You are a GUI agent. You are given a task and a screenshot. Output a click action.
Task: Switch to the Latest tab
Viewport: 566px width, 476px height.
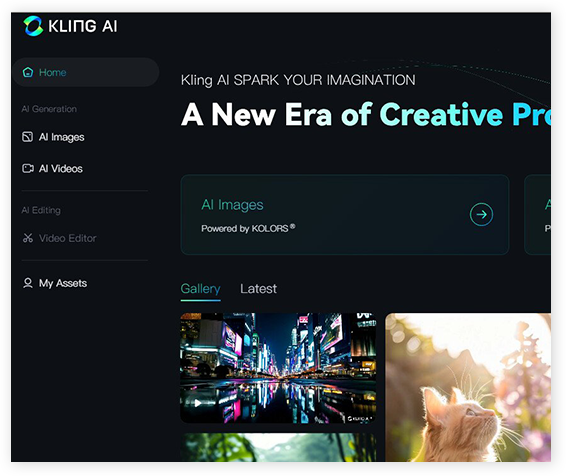(x=258, y=289)
